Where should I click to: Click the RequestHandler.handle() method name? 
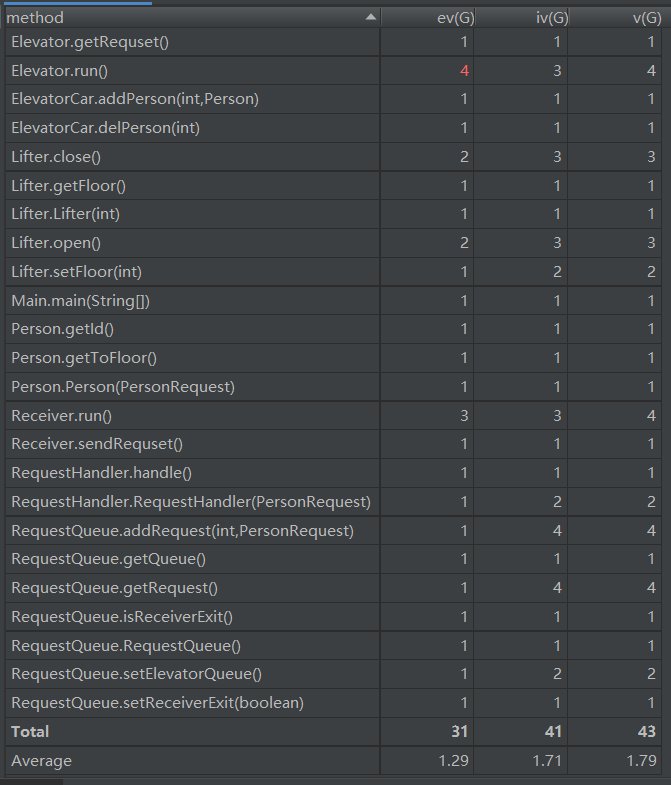(101, 472)
